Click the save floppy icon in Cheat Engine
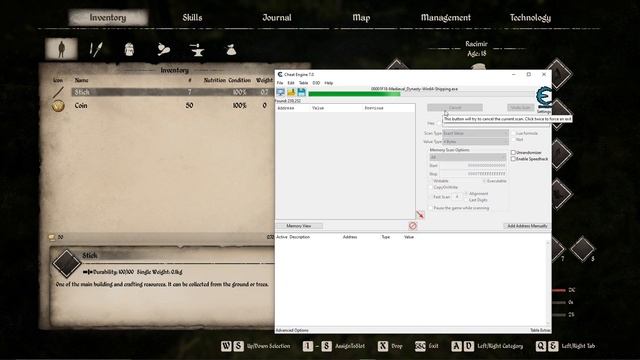The height and width of the screenshot is (360, 640). tap(301, 92)
